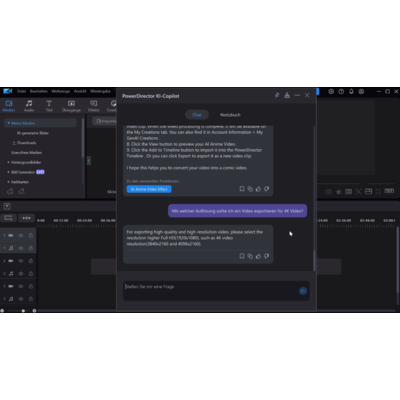The width and height of the screenshot is (400, 400).
Task: Open the Titel room
Action: point(49,106)
